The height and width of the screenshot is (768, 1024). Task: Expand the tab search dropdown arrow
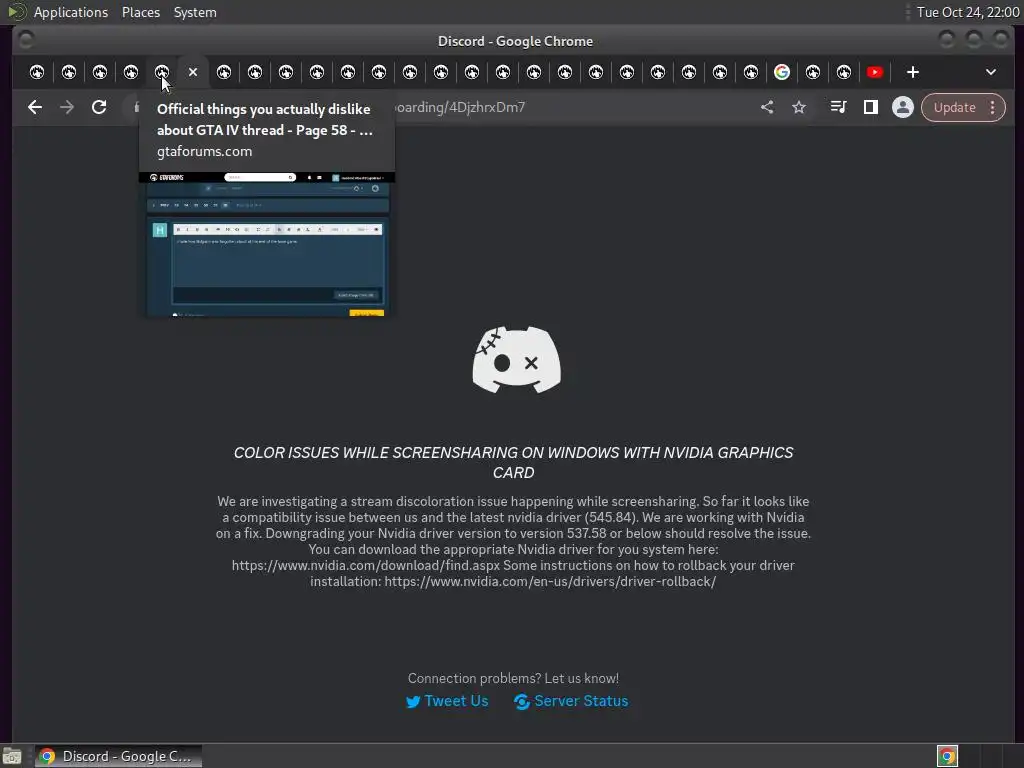(991, 72)
